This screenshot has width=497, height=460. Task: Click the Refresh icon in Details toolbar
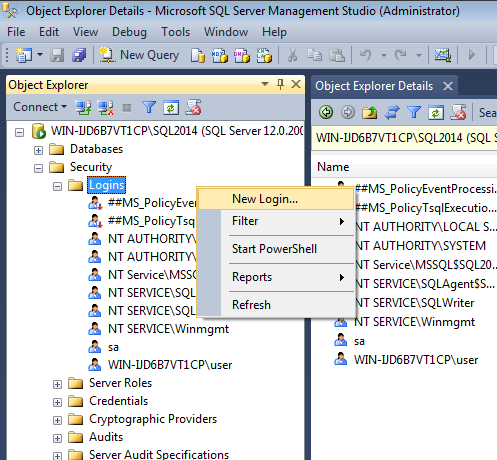pos(436,112)
